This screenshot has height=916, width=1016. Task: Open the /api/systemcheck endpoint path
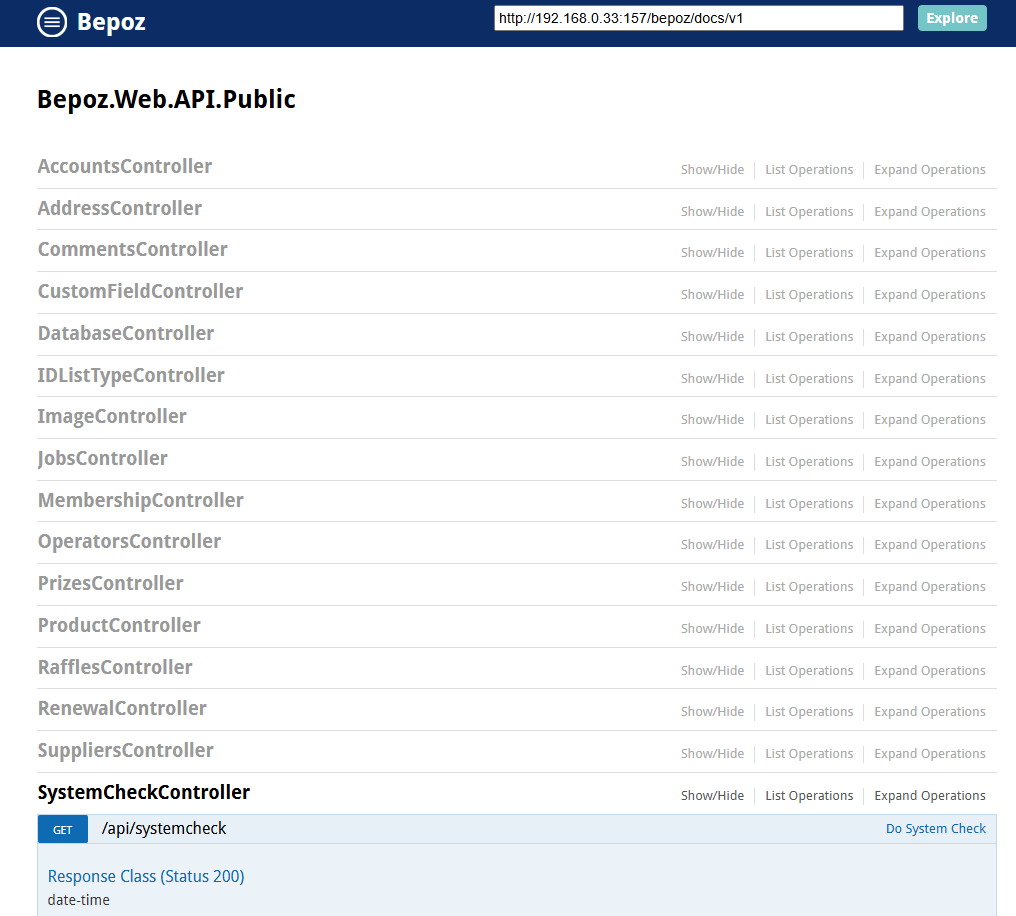[164, 829]
